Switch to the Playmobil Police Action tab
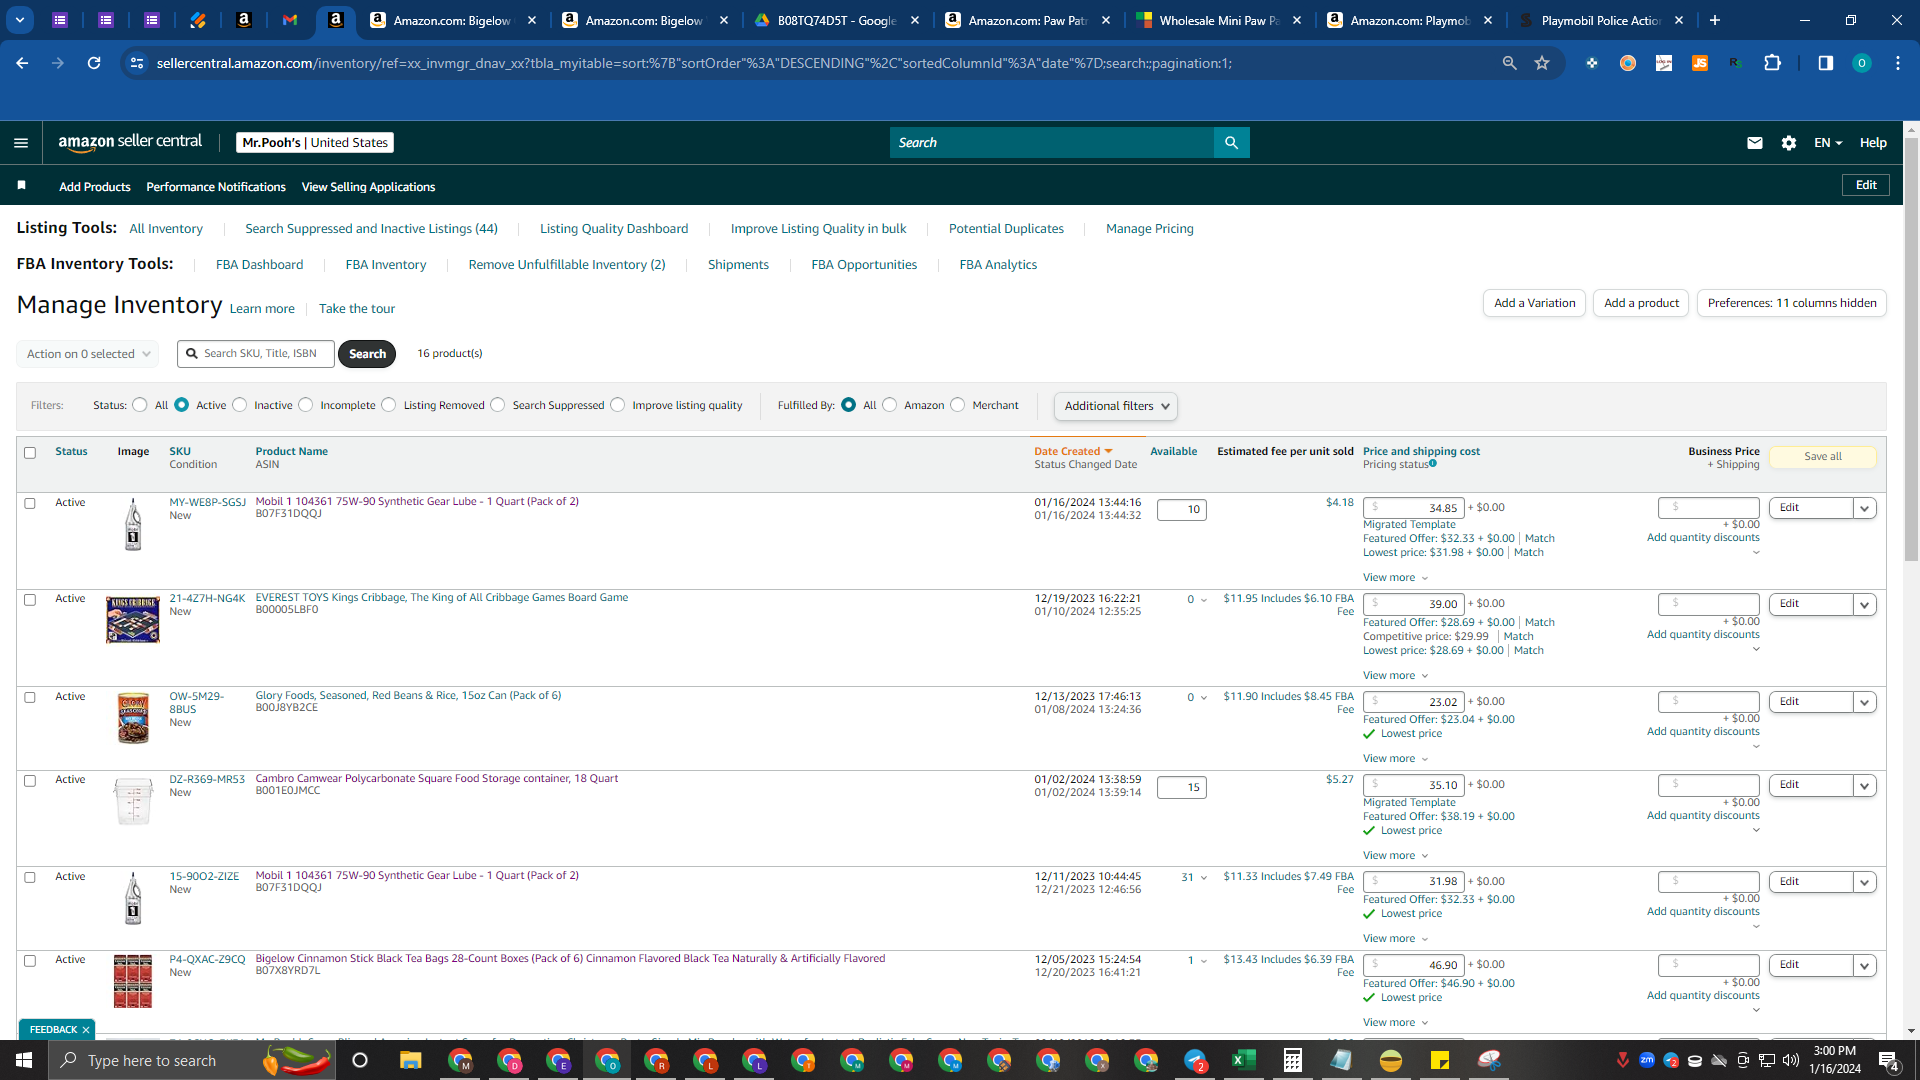 1601,20
